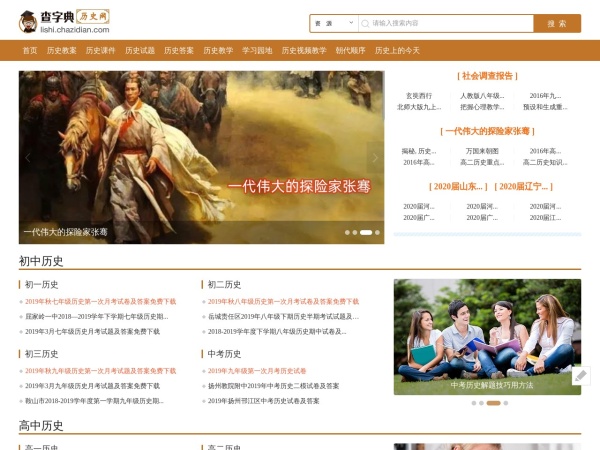Open 历史教案 navigation item

click(x=61, y=50)
